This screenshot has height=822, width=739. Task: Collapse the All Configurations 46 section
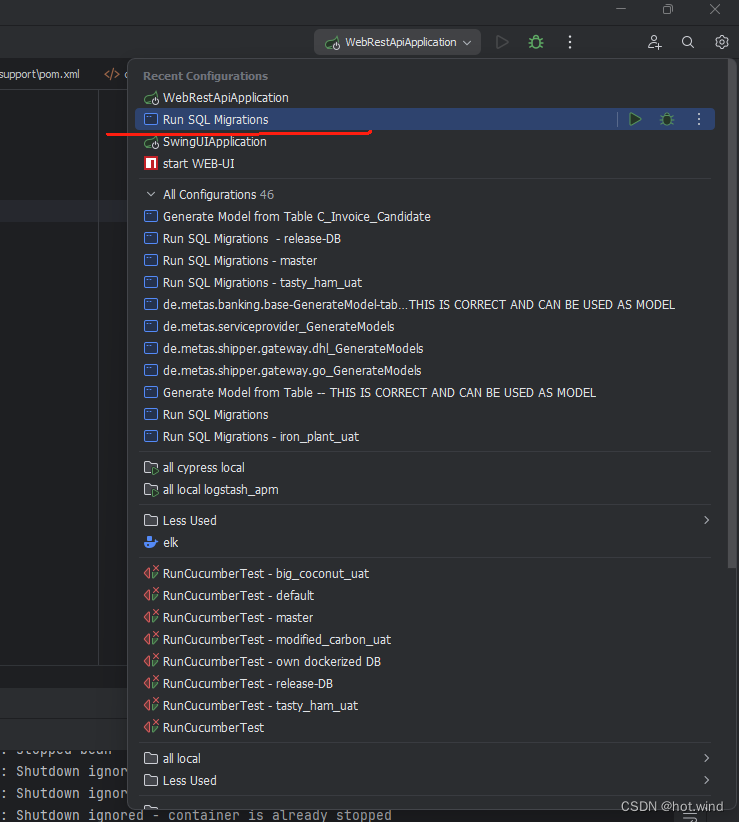(151, 194)
